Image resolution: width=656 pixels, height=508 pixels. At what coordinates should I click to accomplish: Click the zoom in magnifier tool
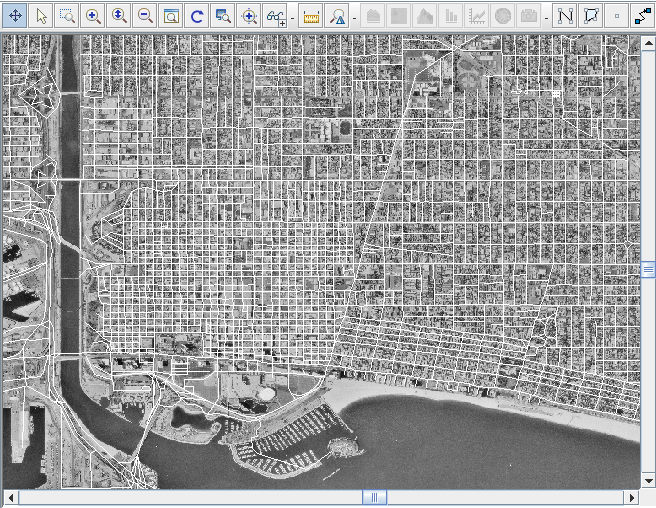pos(93,16)
